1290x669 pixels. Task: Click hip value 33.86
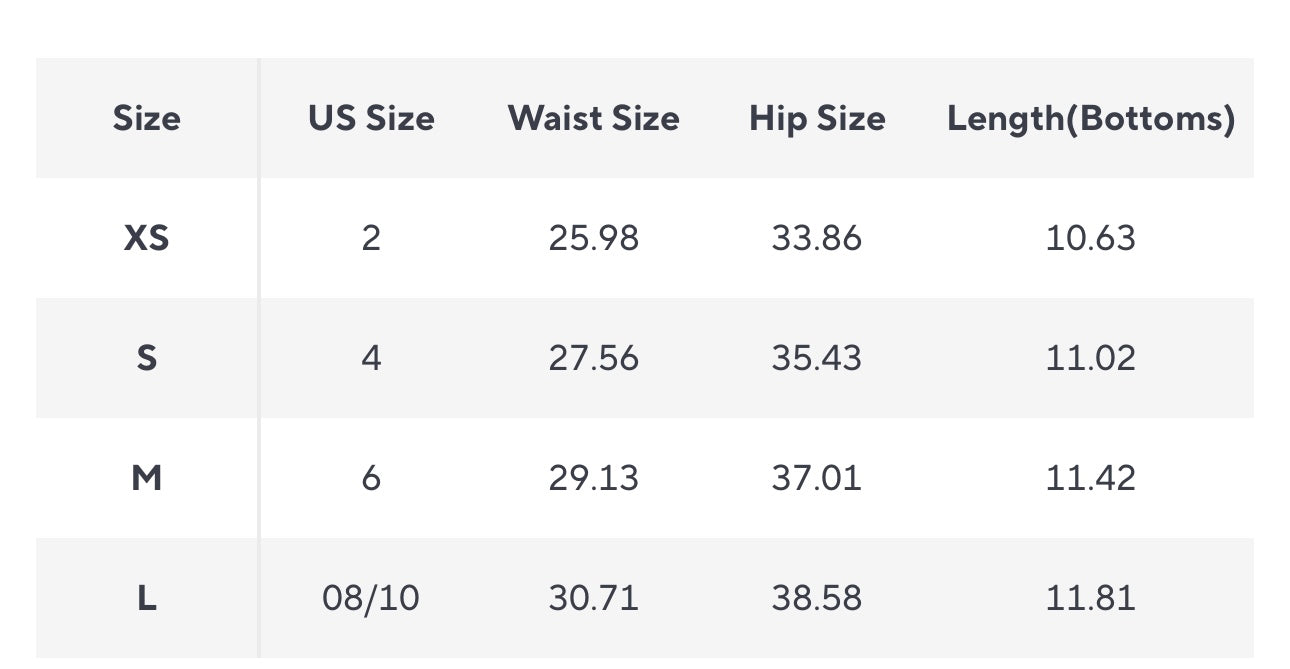pos(816,238)
